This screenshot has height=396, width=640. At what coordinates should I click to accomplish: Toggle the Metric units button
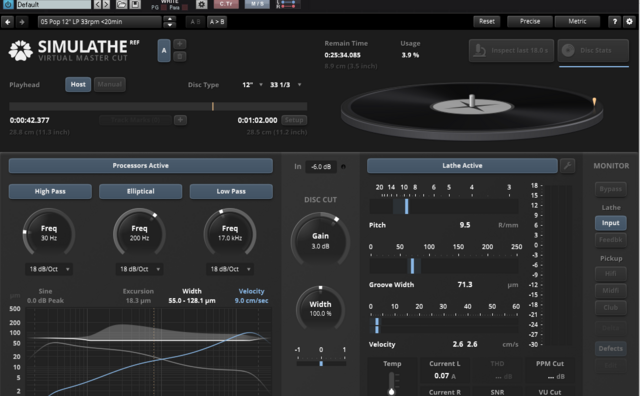coord(577,21)
